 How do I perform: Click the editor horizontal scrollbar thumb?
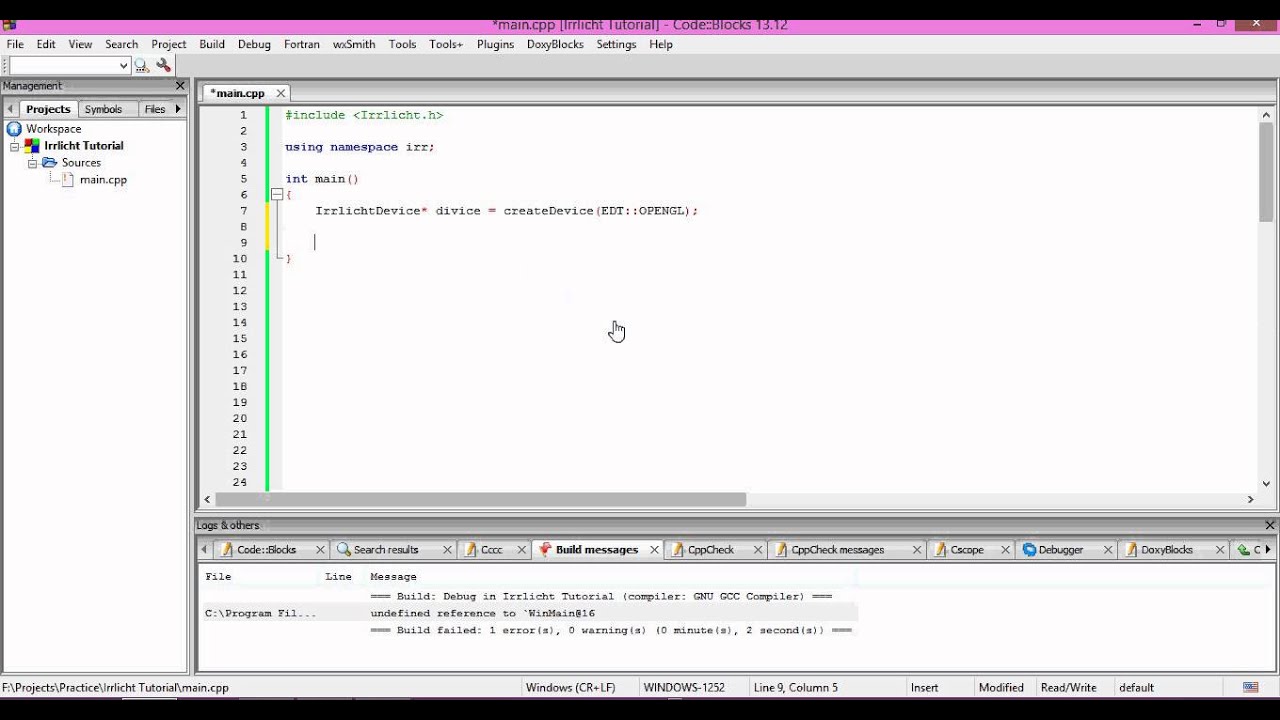click(480, 499)
